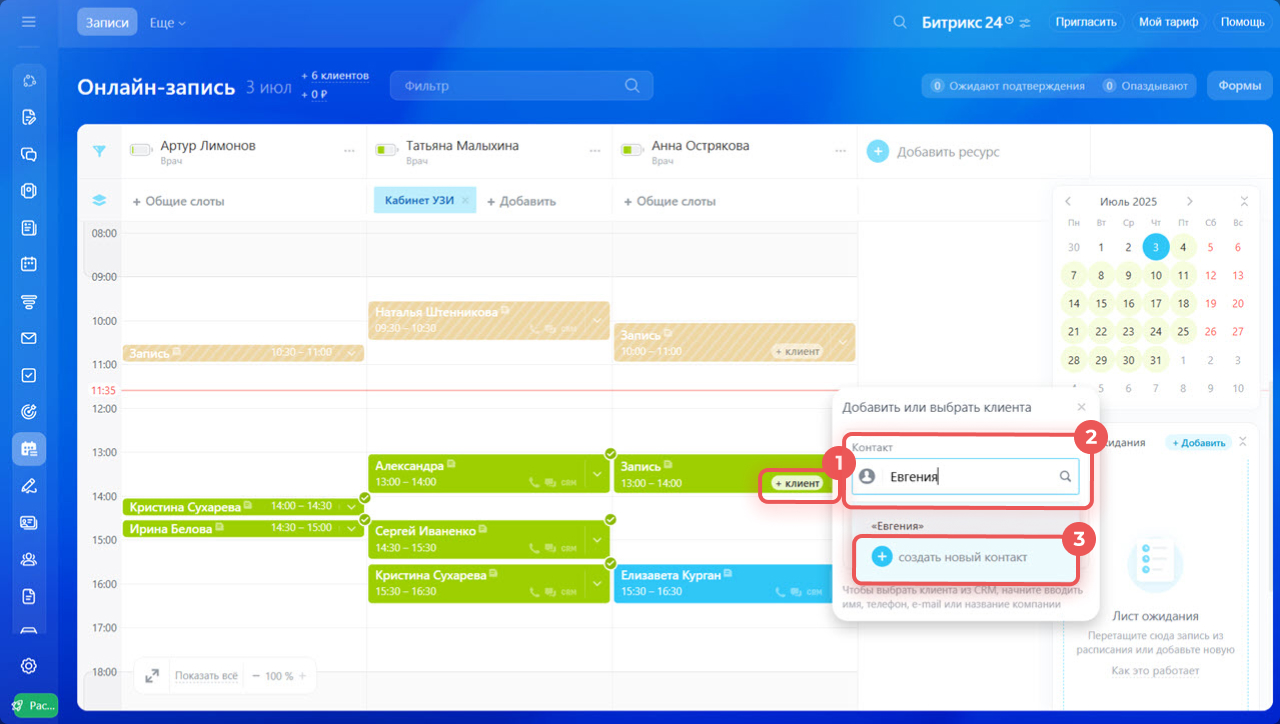Focus the Контакт field containing Евгения
This screenshot has height=724, width=1280.
(x=966, y=477)
